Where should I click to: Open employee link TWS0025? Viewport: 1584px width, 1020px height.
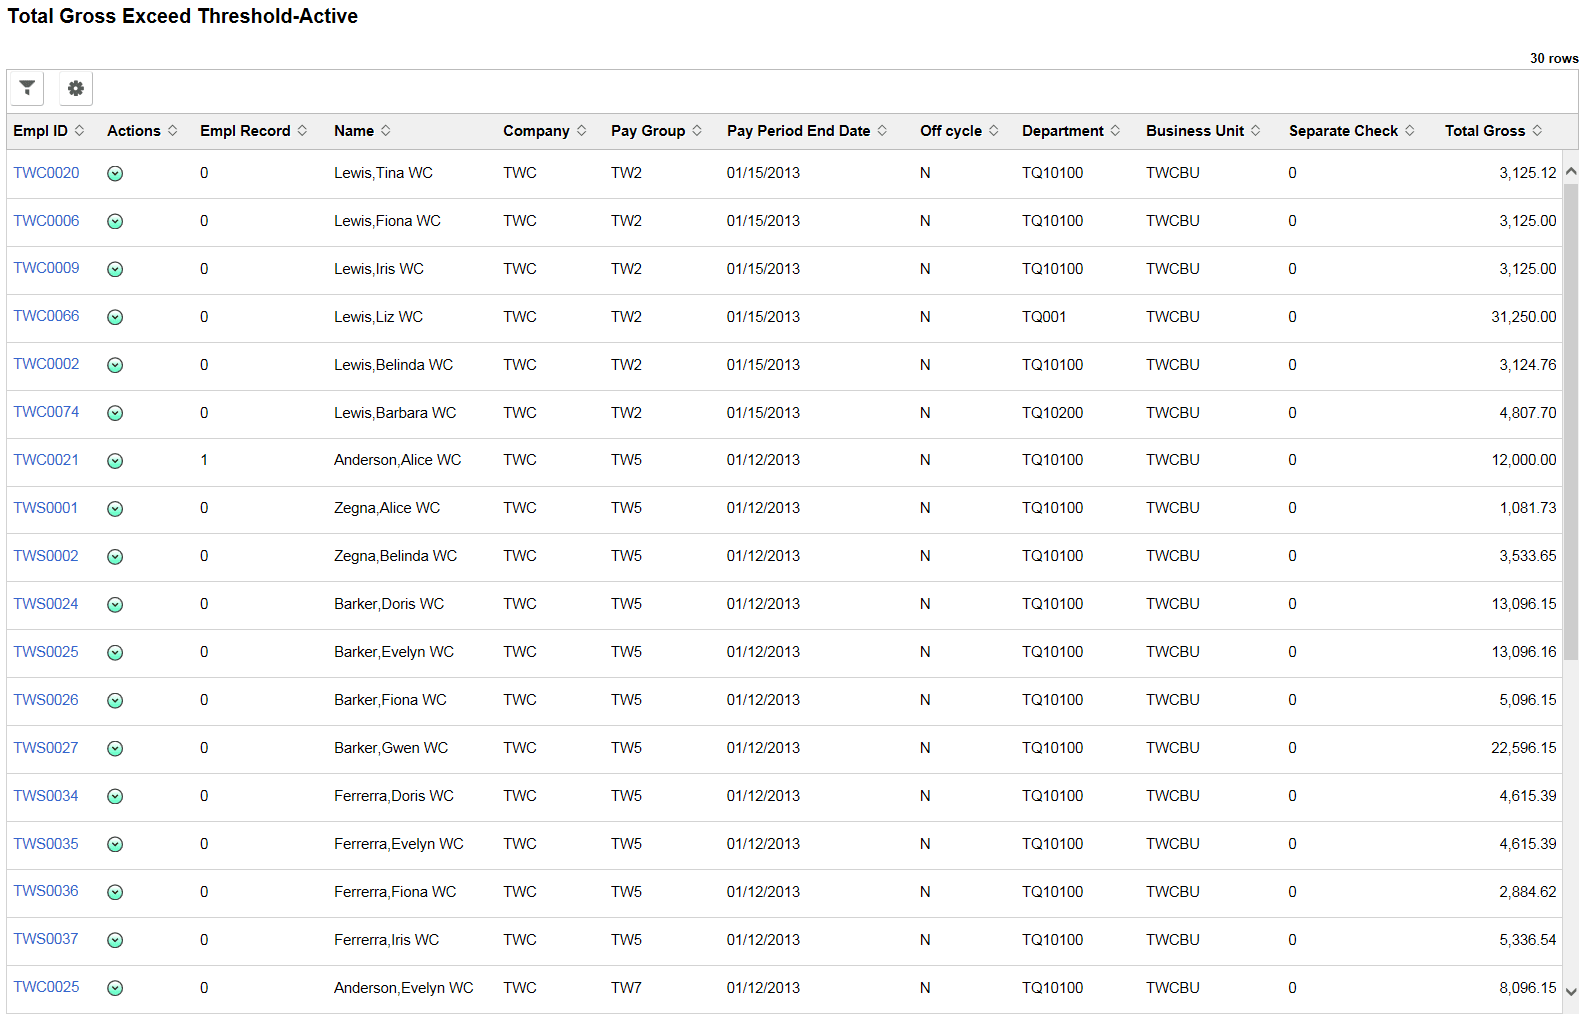[45, 652]
